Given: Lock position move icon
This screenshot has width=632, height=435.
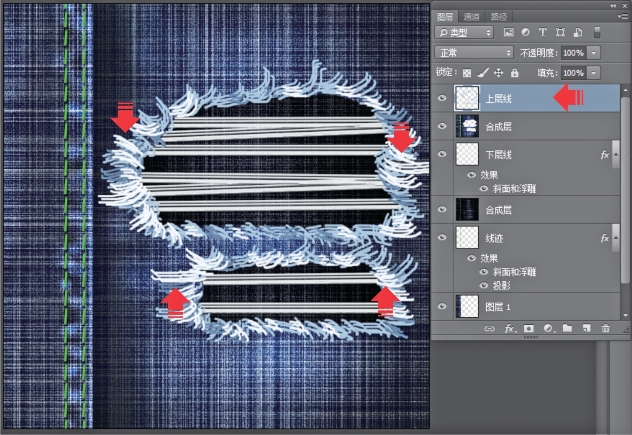Looking at the screenshot, I should 499,73.
